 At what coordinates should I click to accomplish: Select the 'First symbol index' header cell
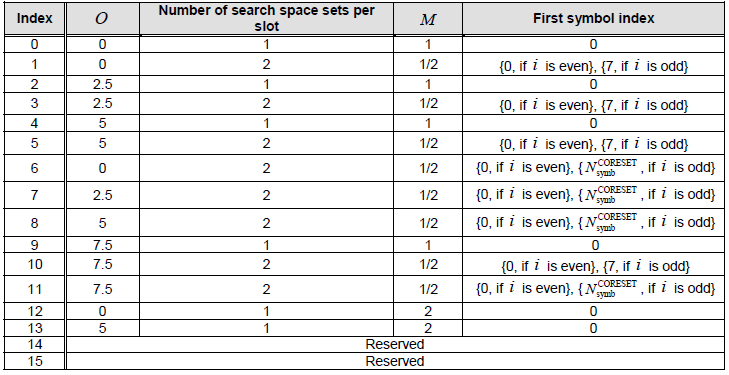tap(593, 19)
